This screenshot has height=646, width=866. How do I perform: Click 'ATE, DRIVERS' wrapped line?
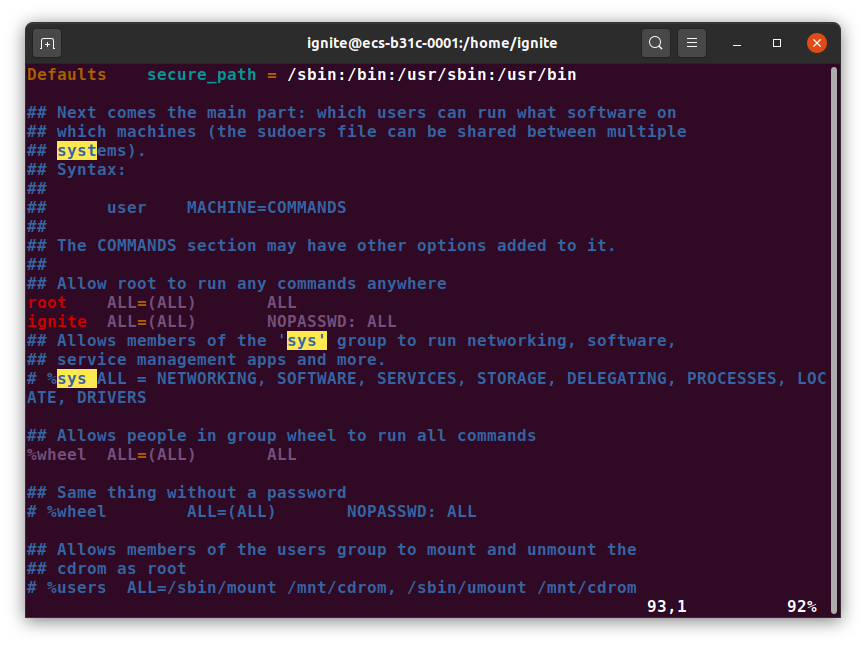[x=87, y=398]
